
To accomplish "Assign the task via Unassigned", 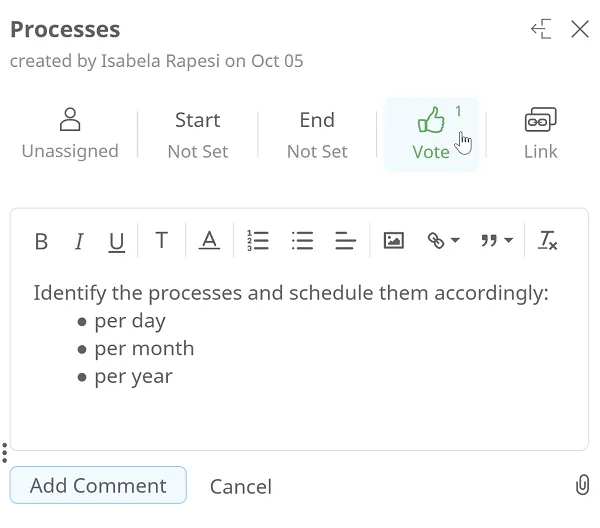I will [70, 134].
